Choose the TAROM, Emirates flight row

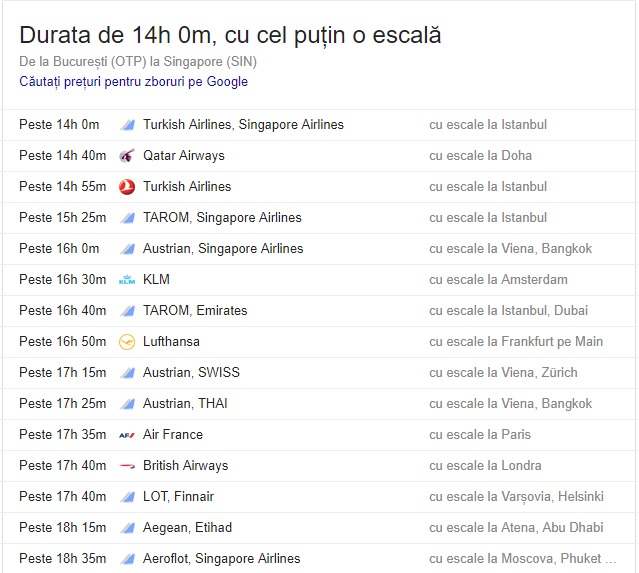coord(195,311)
